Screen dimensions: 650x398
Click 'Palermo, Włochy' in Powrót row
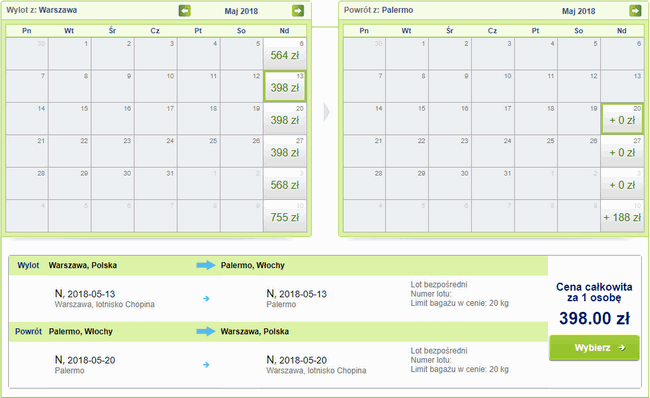pos(81,332)
